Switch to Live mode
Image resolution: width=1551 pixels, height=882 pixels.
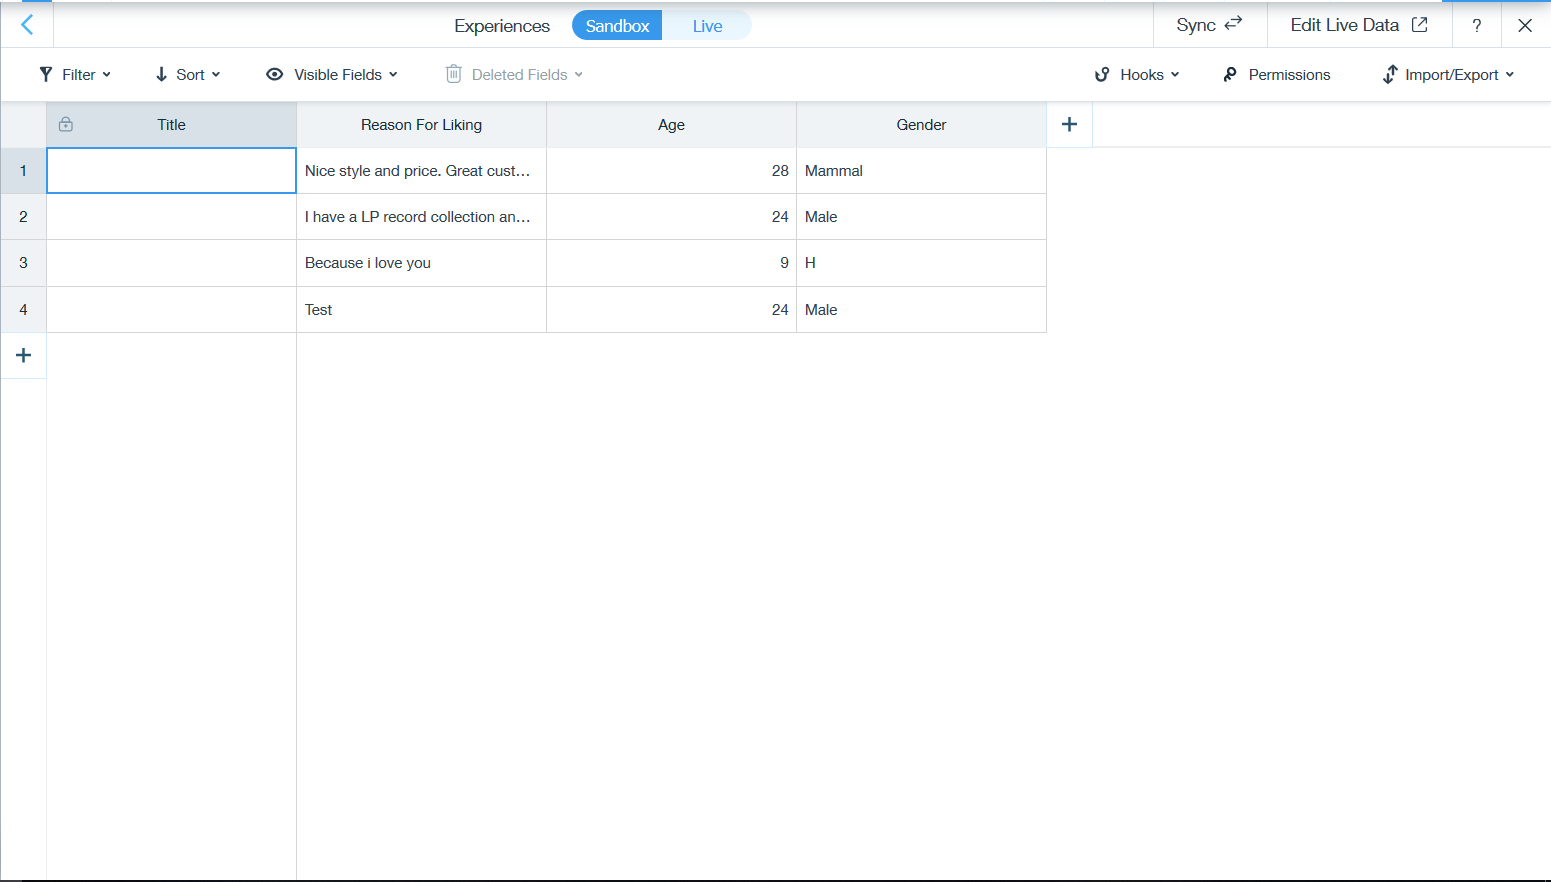[x=707, y=26]
